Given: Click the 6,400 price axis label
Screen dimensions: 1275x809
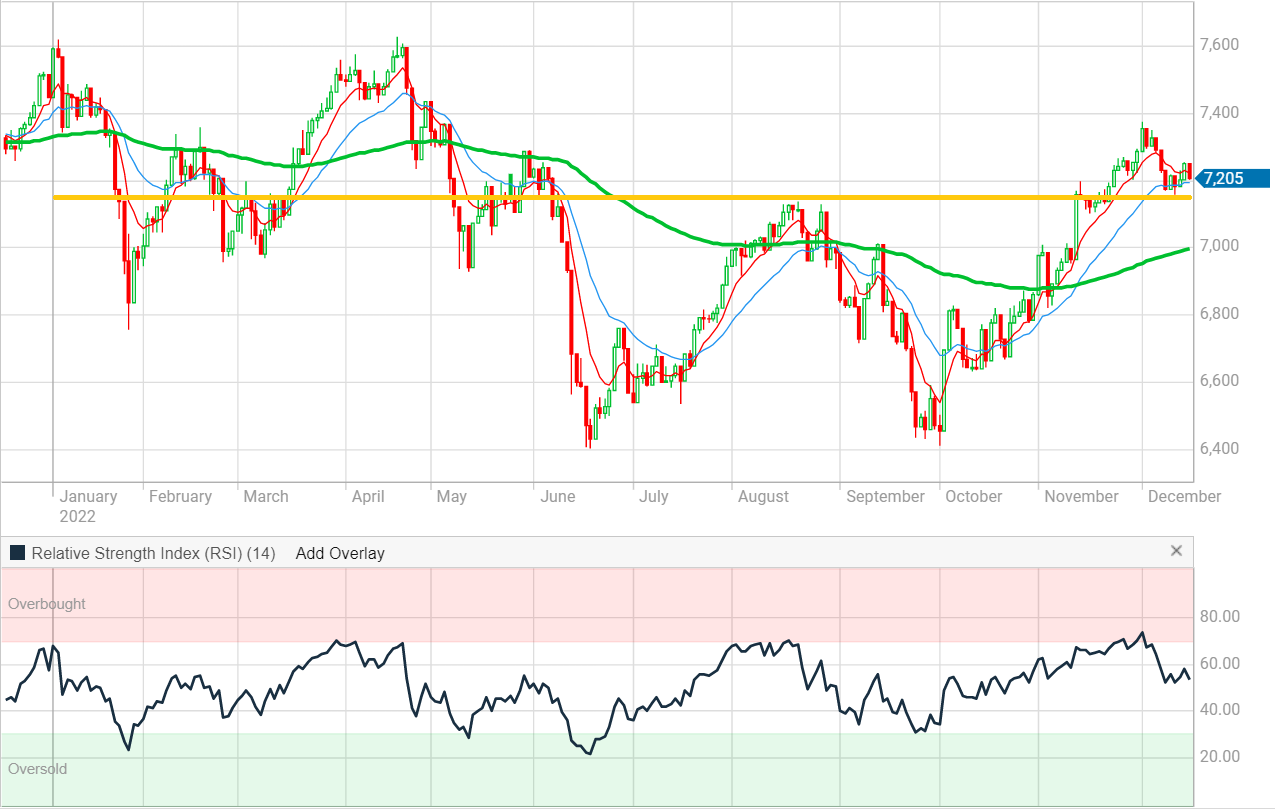Looking at the screenshot, I should pyautogui.click(x=1219, y=448).
